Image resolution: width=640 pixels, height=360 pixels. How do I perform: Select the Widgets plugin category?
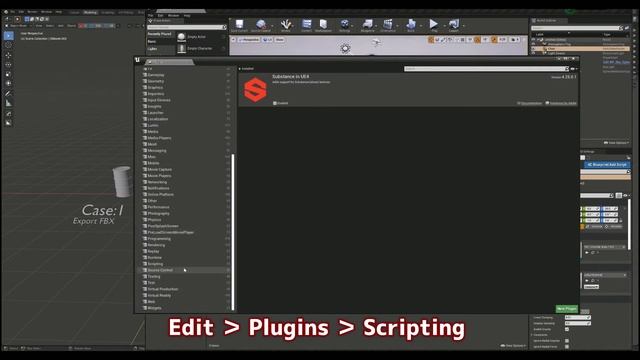point(154,308)
